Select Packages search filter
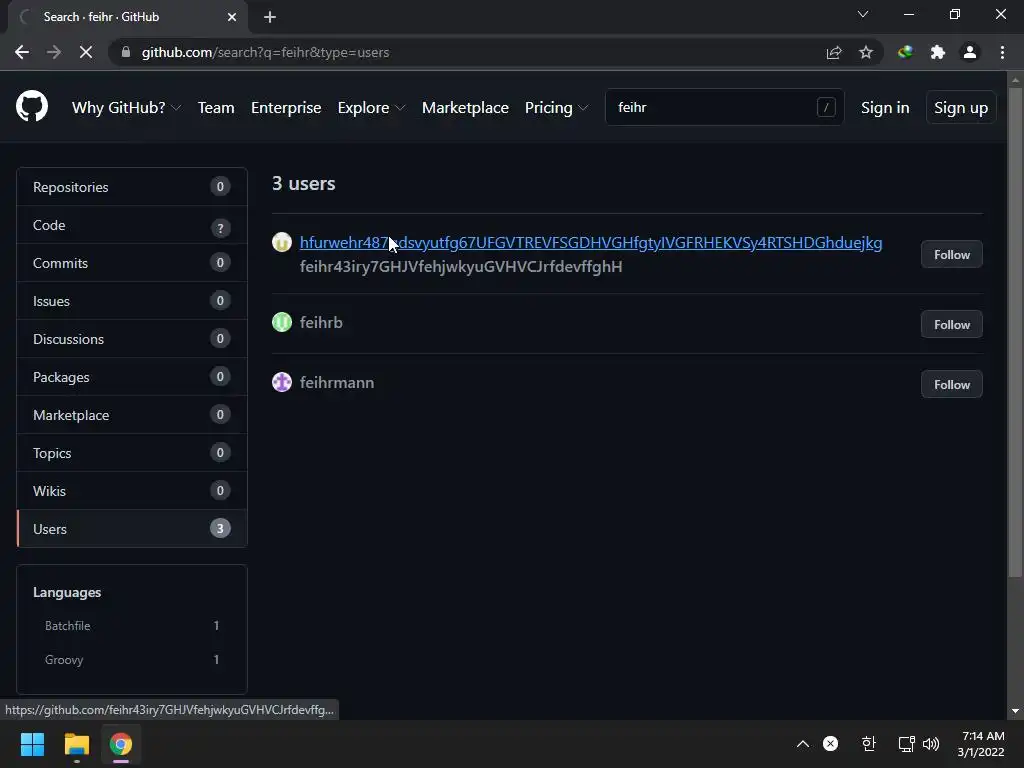The height and width of the screenshot is (768, 1024). pos(132,377)
